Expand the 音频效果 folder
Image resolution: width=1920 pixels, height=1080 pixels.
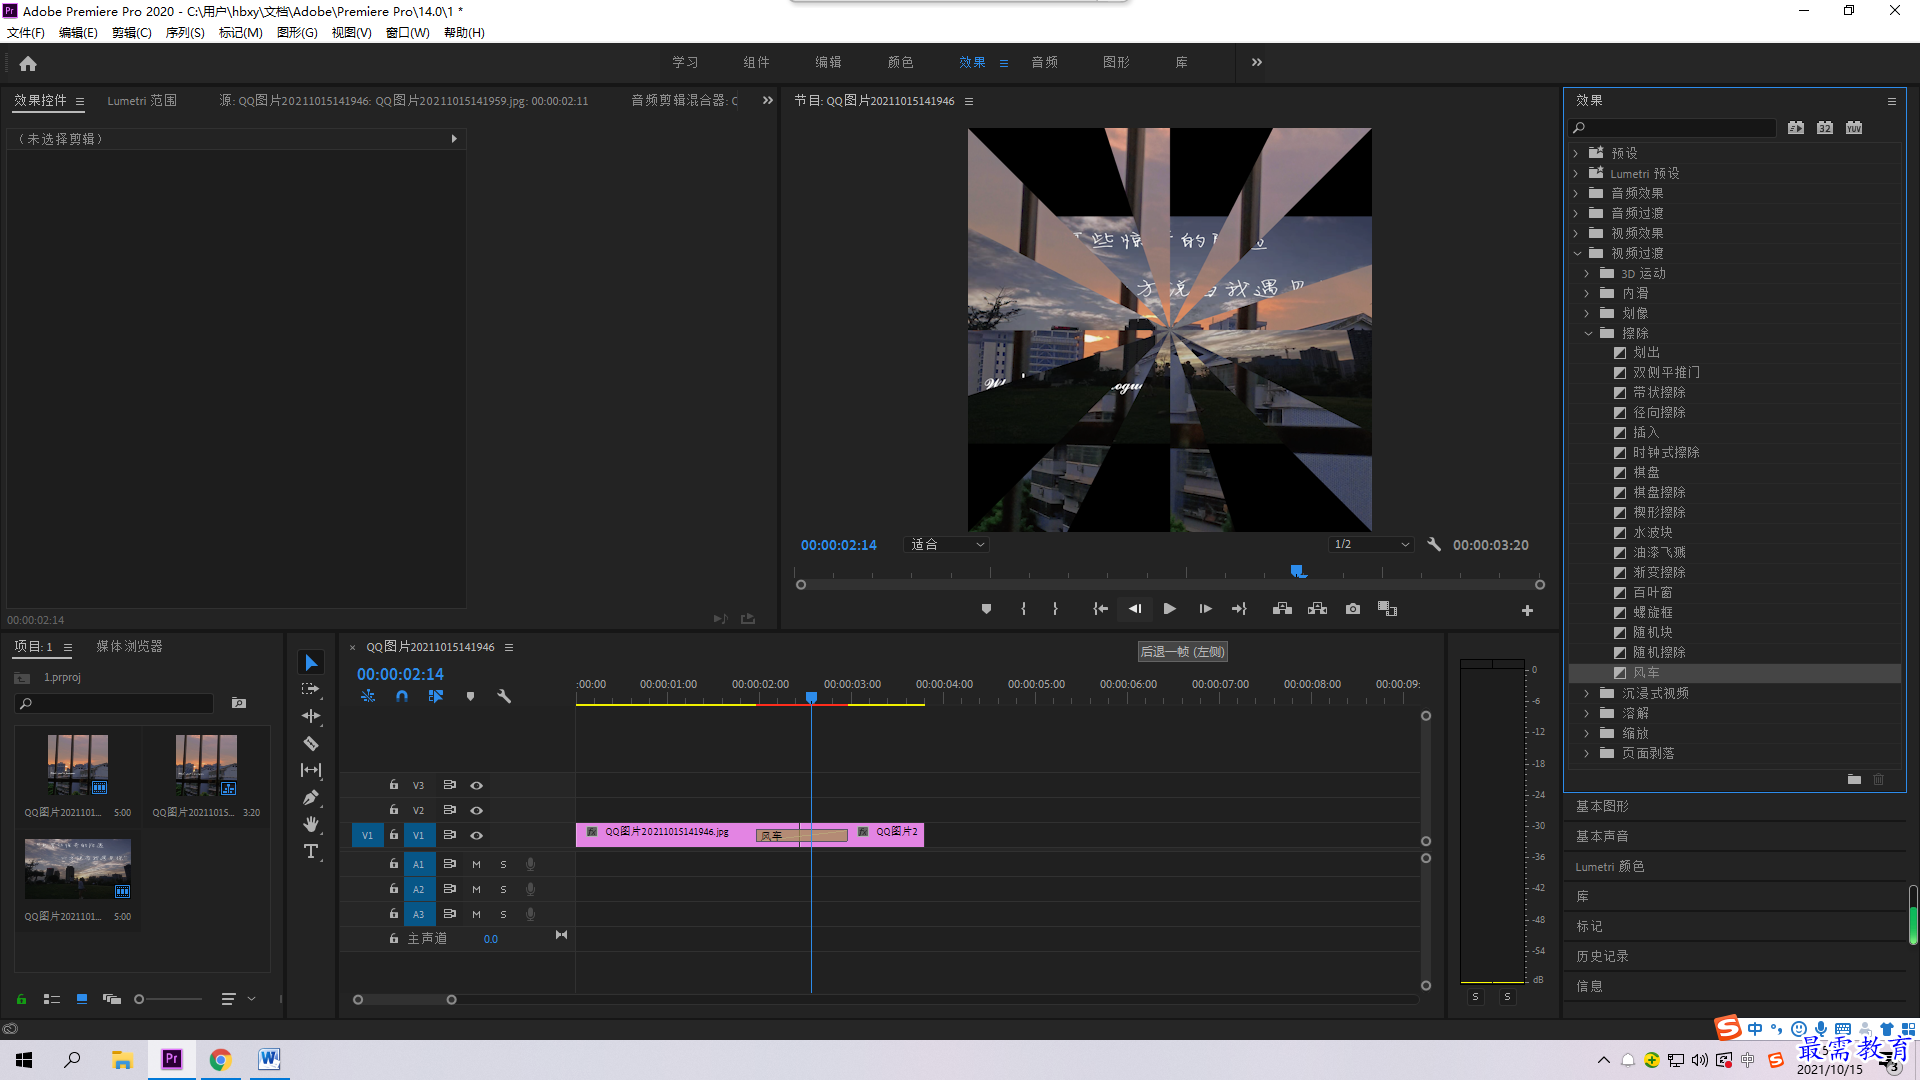(1576, 193)
